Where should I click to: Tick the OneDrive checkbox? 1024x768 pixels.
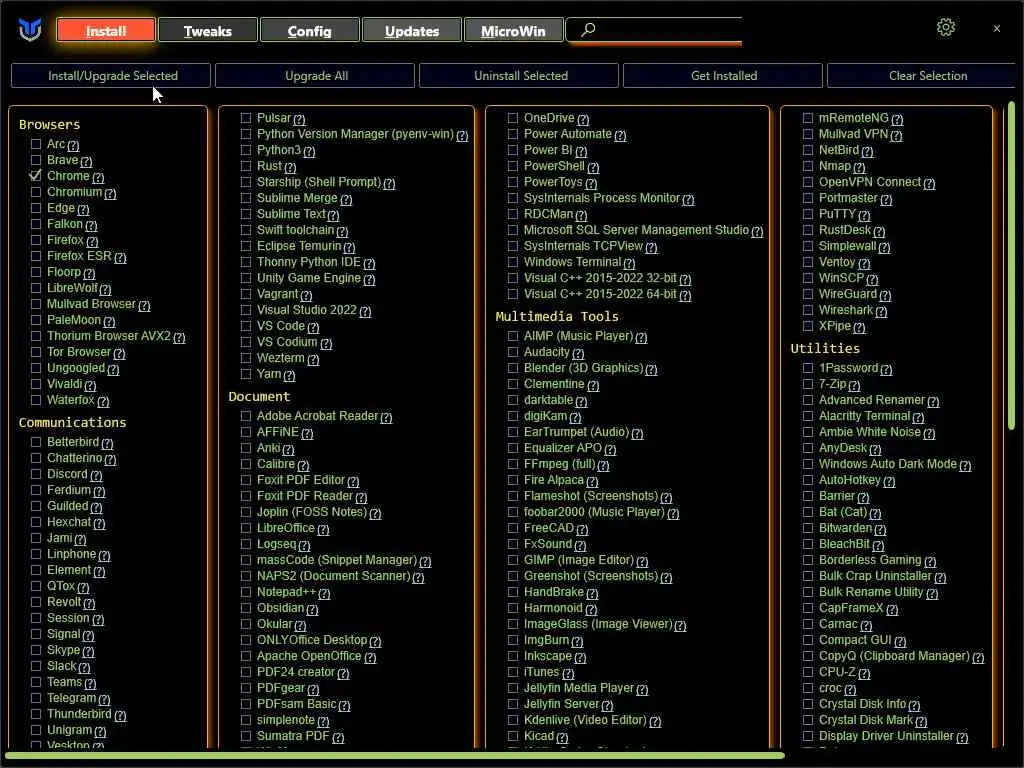pos(513,118)
